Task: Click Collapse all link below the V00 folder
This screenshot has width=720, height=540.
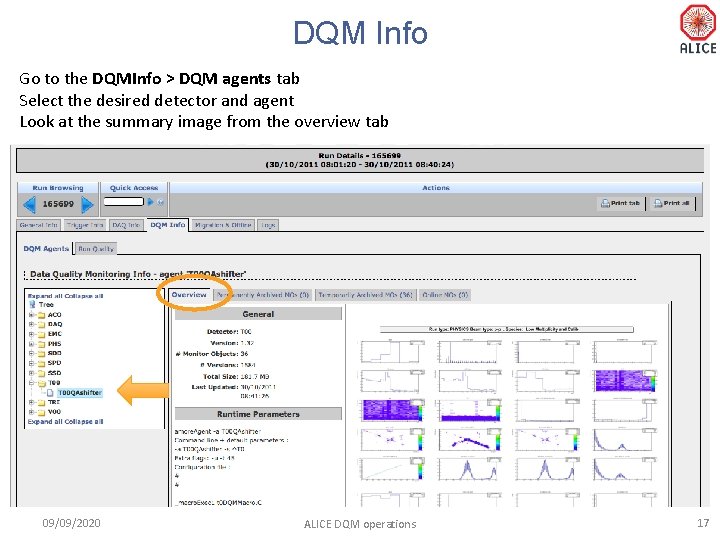Action: 84,422
